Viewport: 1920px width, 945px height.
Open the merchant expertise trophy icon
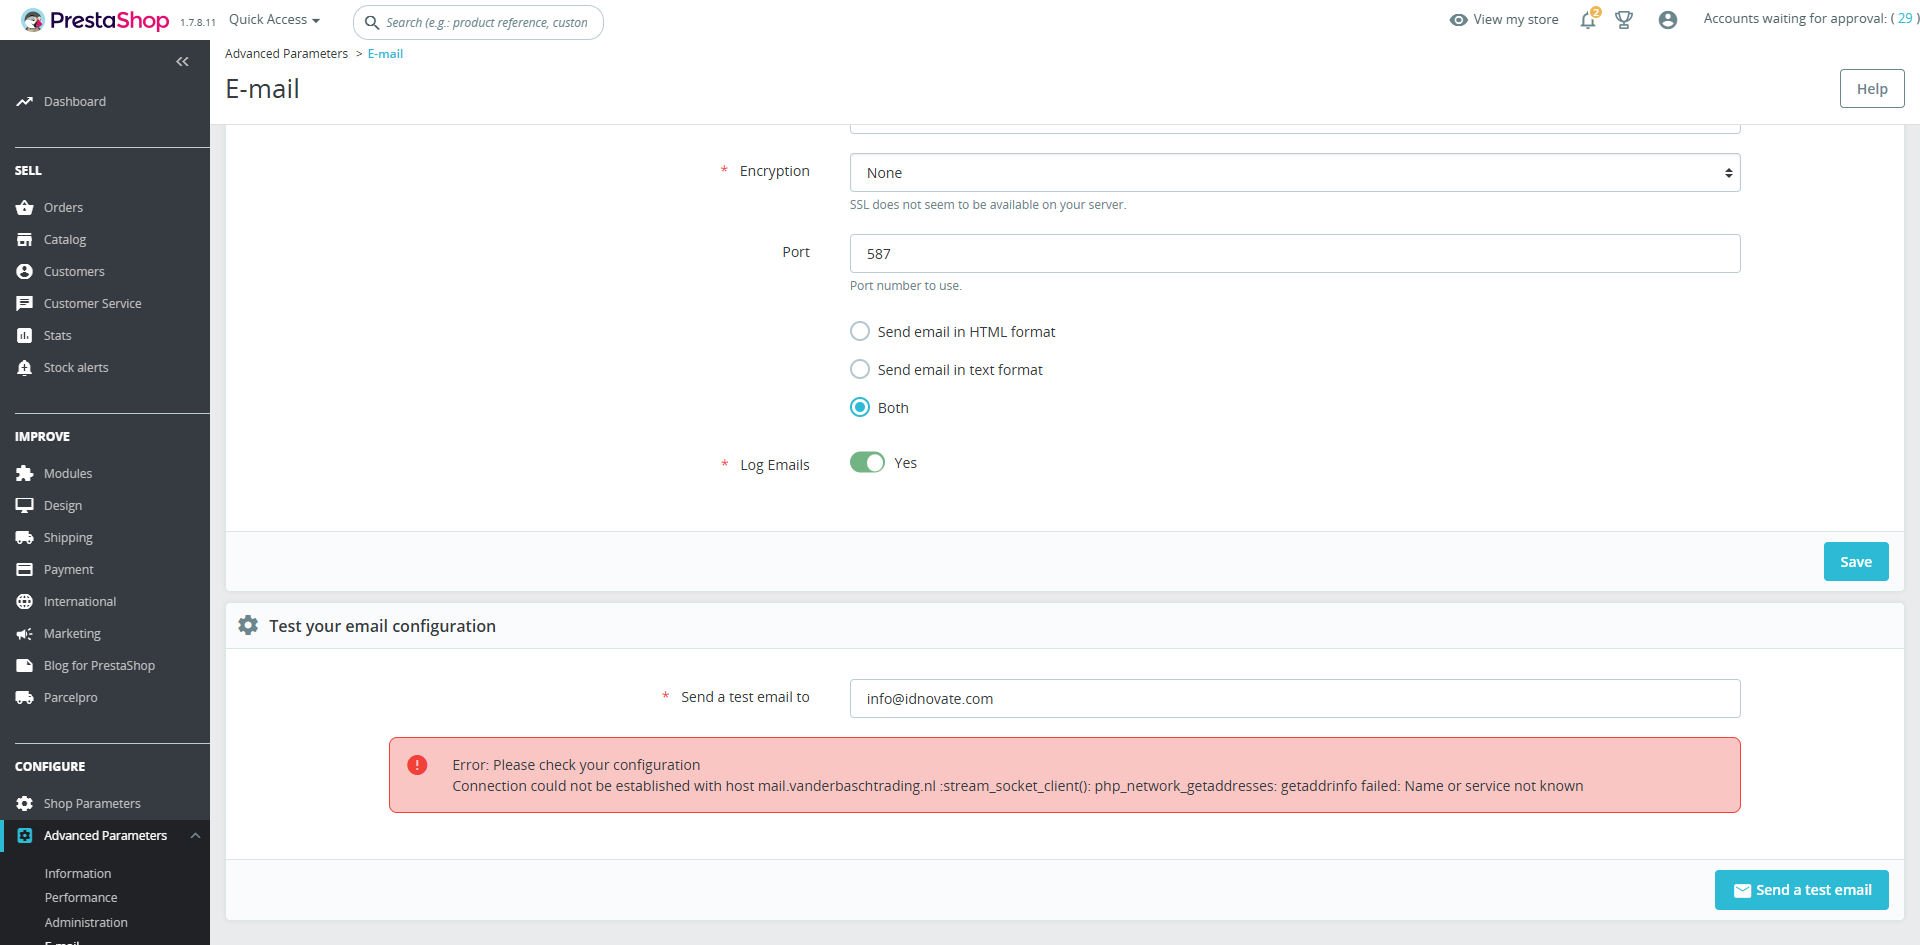point(1624,20)
